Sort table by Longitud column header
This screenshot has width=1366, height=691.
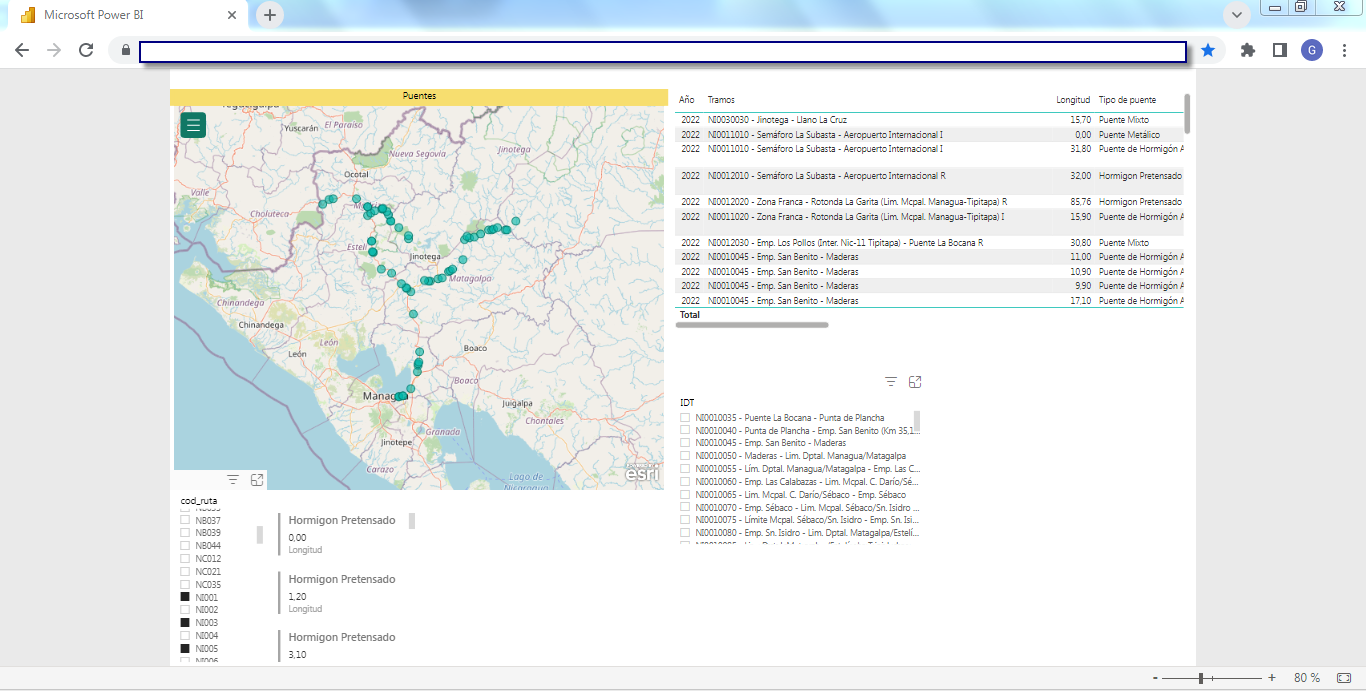pyautogui.click(x=1072, y=100)
